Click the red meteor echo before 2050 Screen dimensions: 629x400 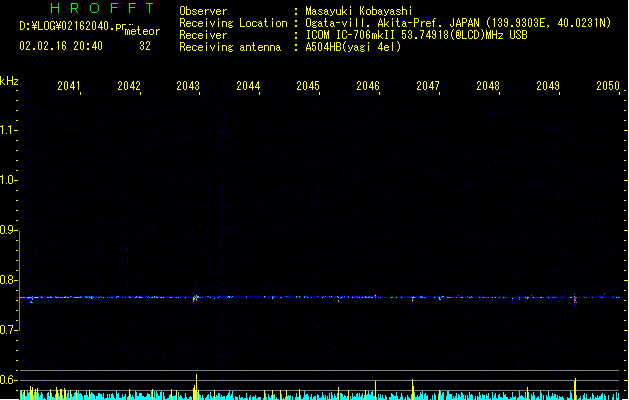[x=575, y=300]
